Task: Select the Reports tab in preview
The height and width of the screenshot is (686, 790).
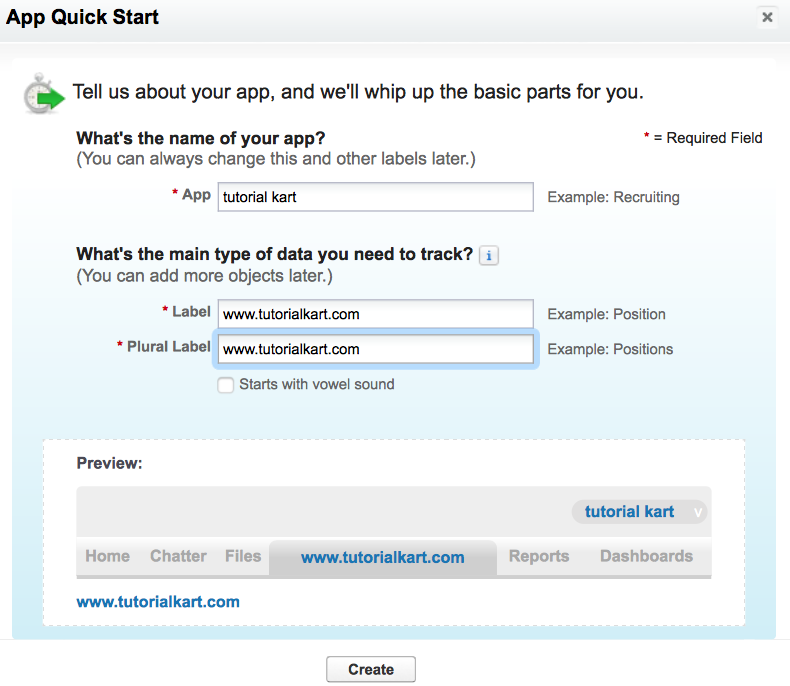Action: 539,556
